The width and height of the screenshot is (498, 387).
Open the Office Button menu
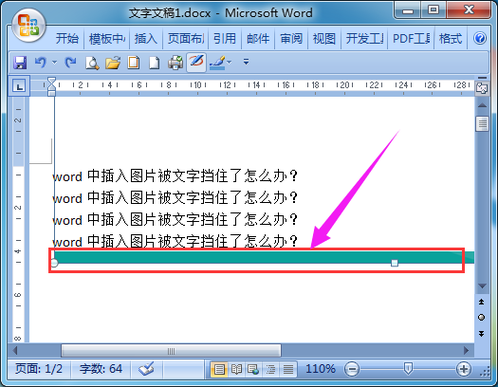pyautogui.click(x=29, y=26)
